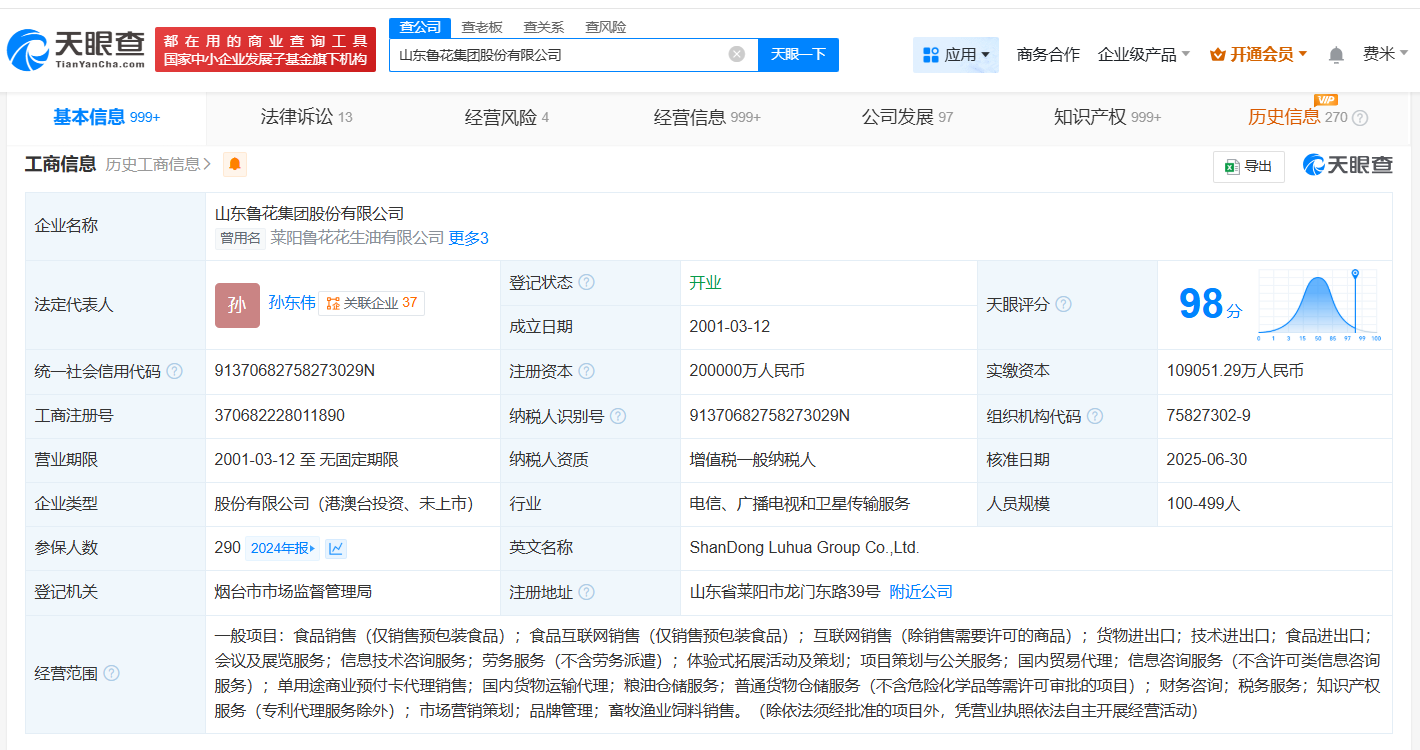1420x750 pixels.
Task: Click the help icon beside 天眼评分
Action: click(x=1063, y=304)
